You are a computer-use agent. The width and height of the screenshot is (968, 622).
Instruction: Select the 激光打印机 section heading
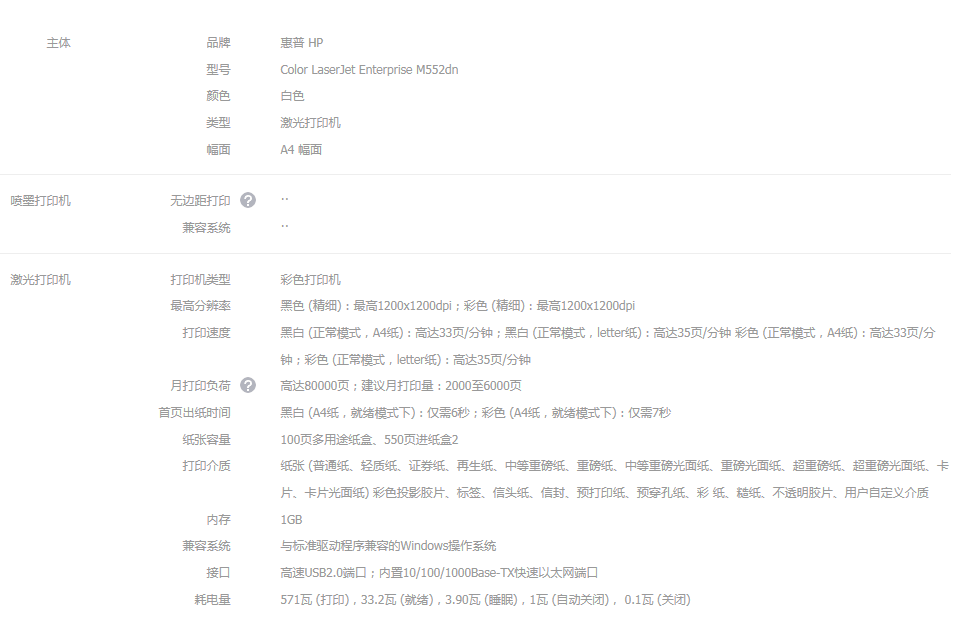tap(40, 280)
